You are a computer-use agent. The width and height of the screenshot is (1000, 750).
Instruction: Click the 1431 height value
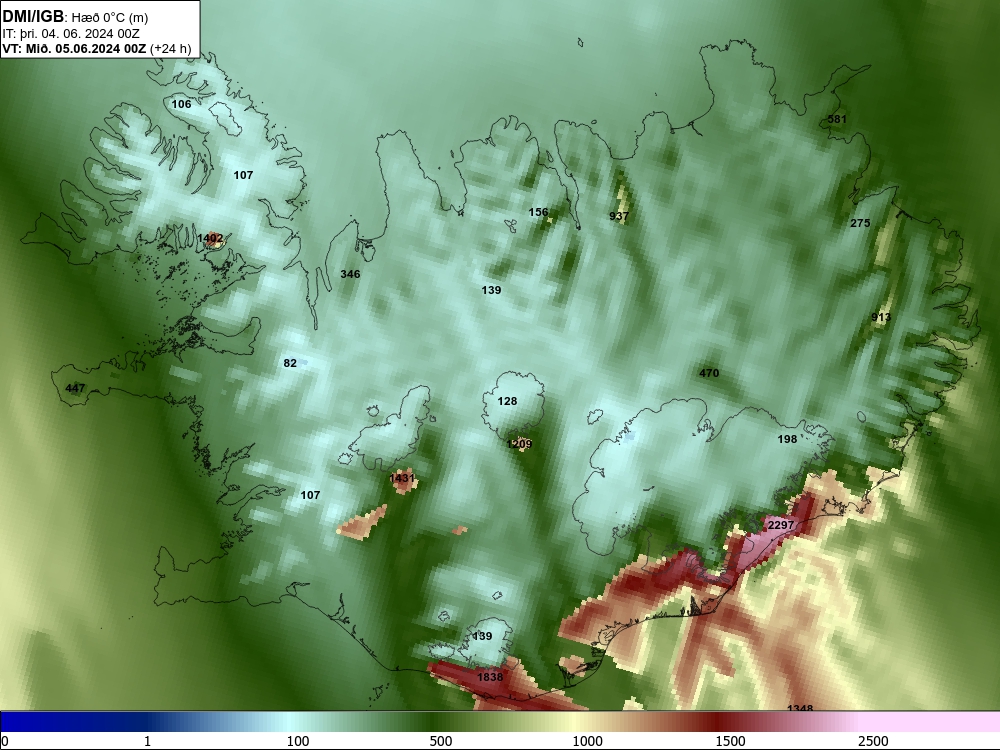click(x=402, y=478)
